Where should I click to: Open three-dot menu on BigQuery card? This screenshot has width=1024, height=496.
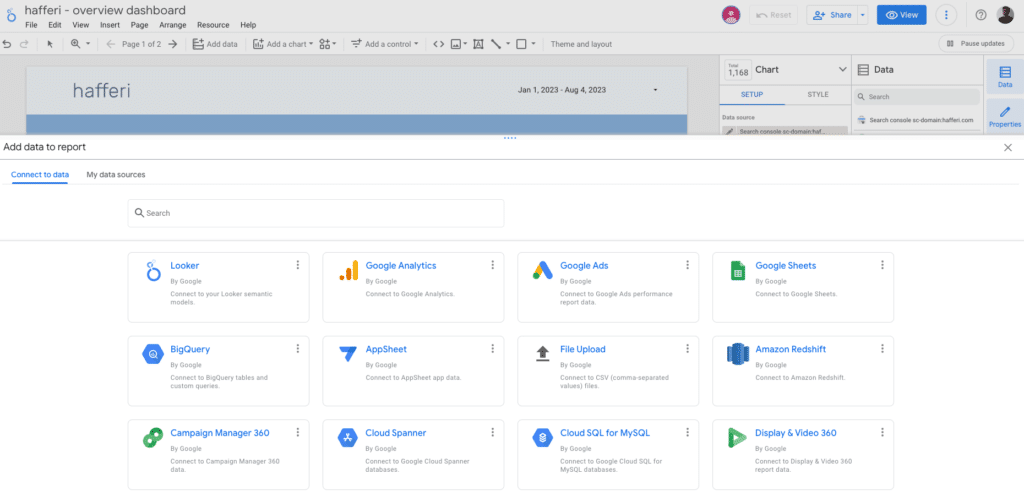tap(298, 349)
